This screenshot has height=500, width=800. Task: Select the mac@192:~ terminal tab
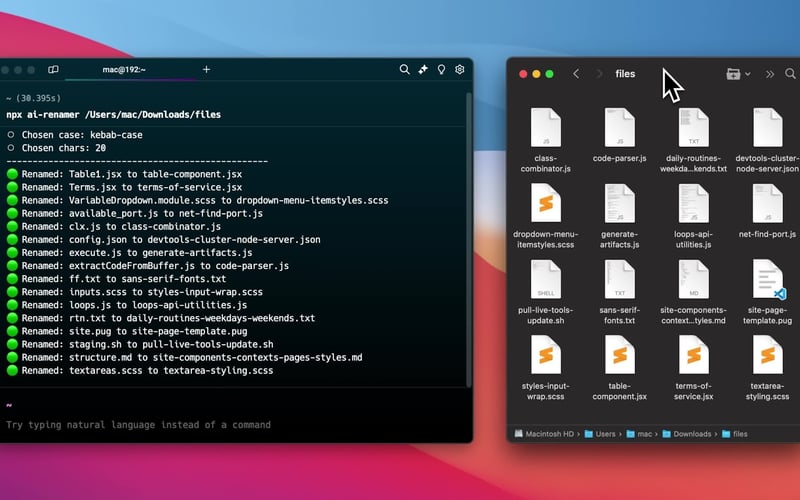click(x=124, y=69)
